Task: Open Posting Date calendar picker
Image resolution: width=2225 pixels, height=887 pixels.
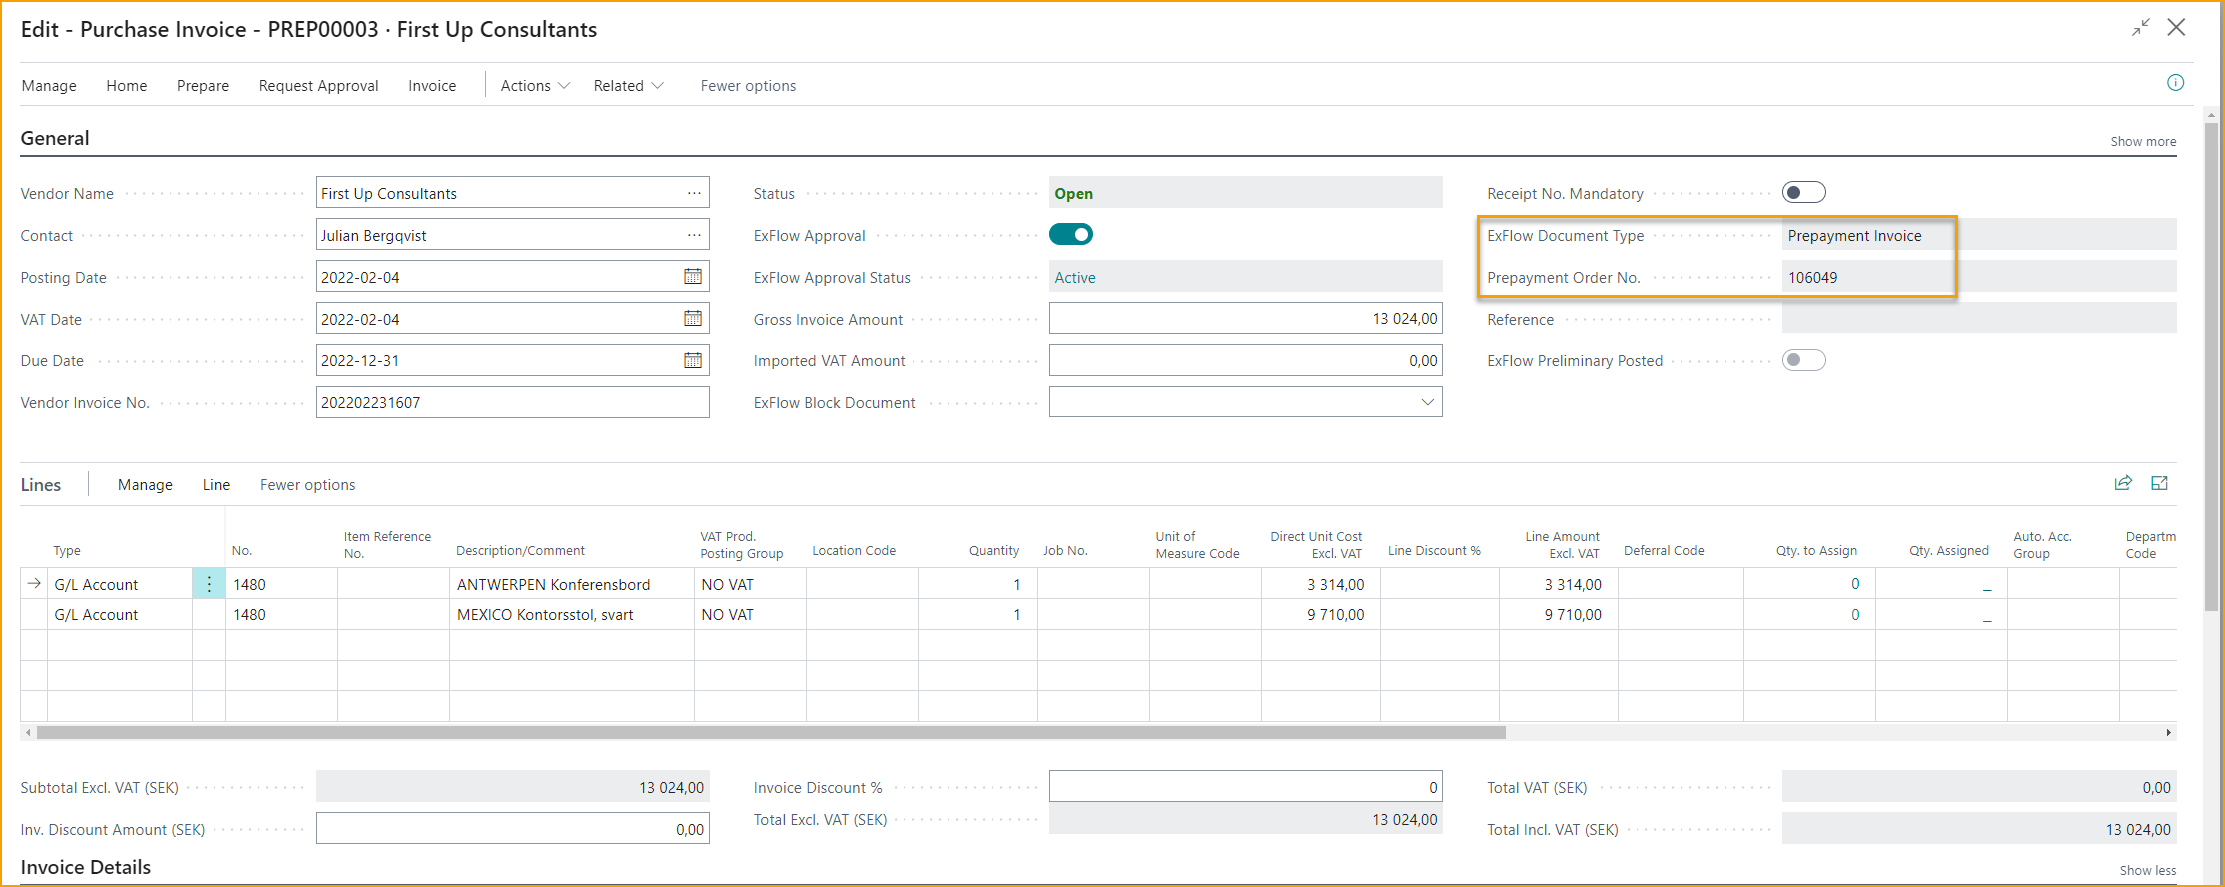Action: (x=692, y=276)
